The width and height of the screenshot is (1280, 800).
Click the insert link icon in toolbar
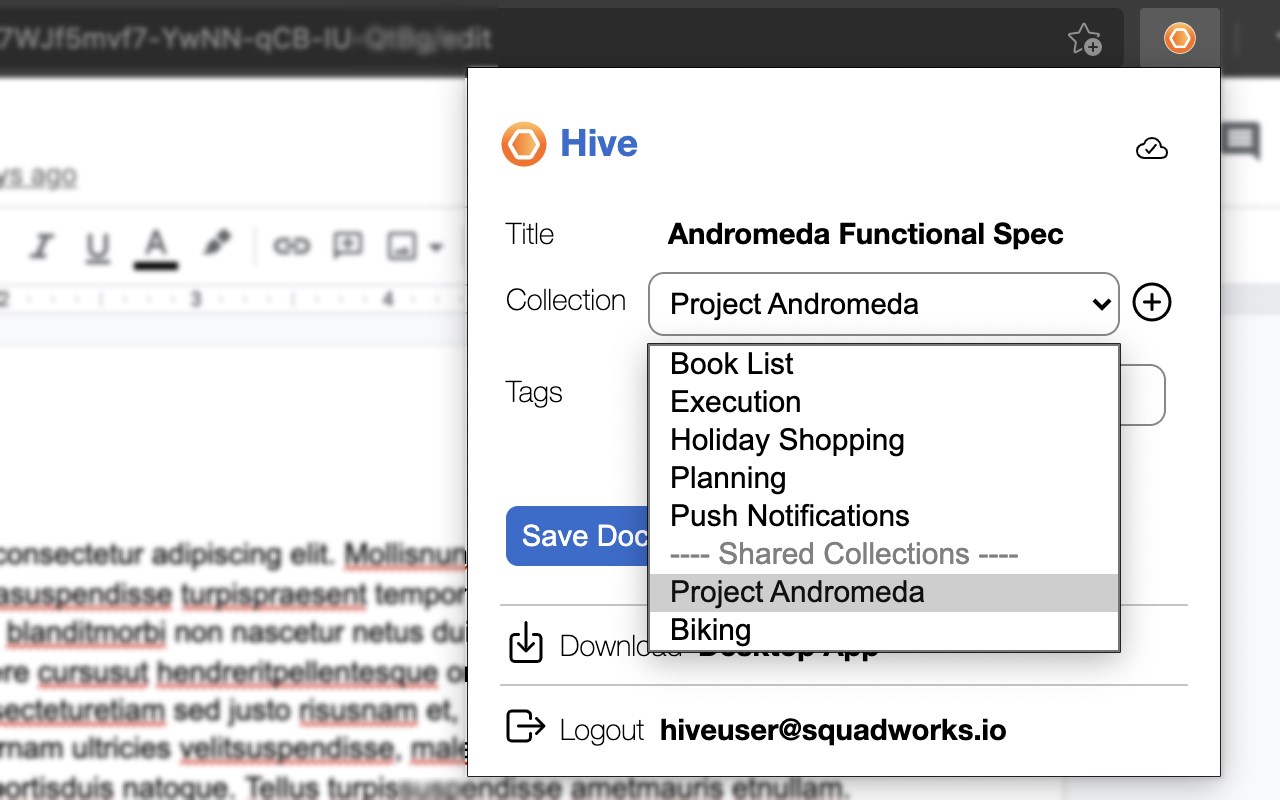pos(291,245)
